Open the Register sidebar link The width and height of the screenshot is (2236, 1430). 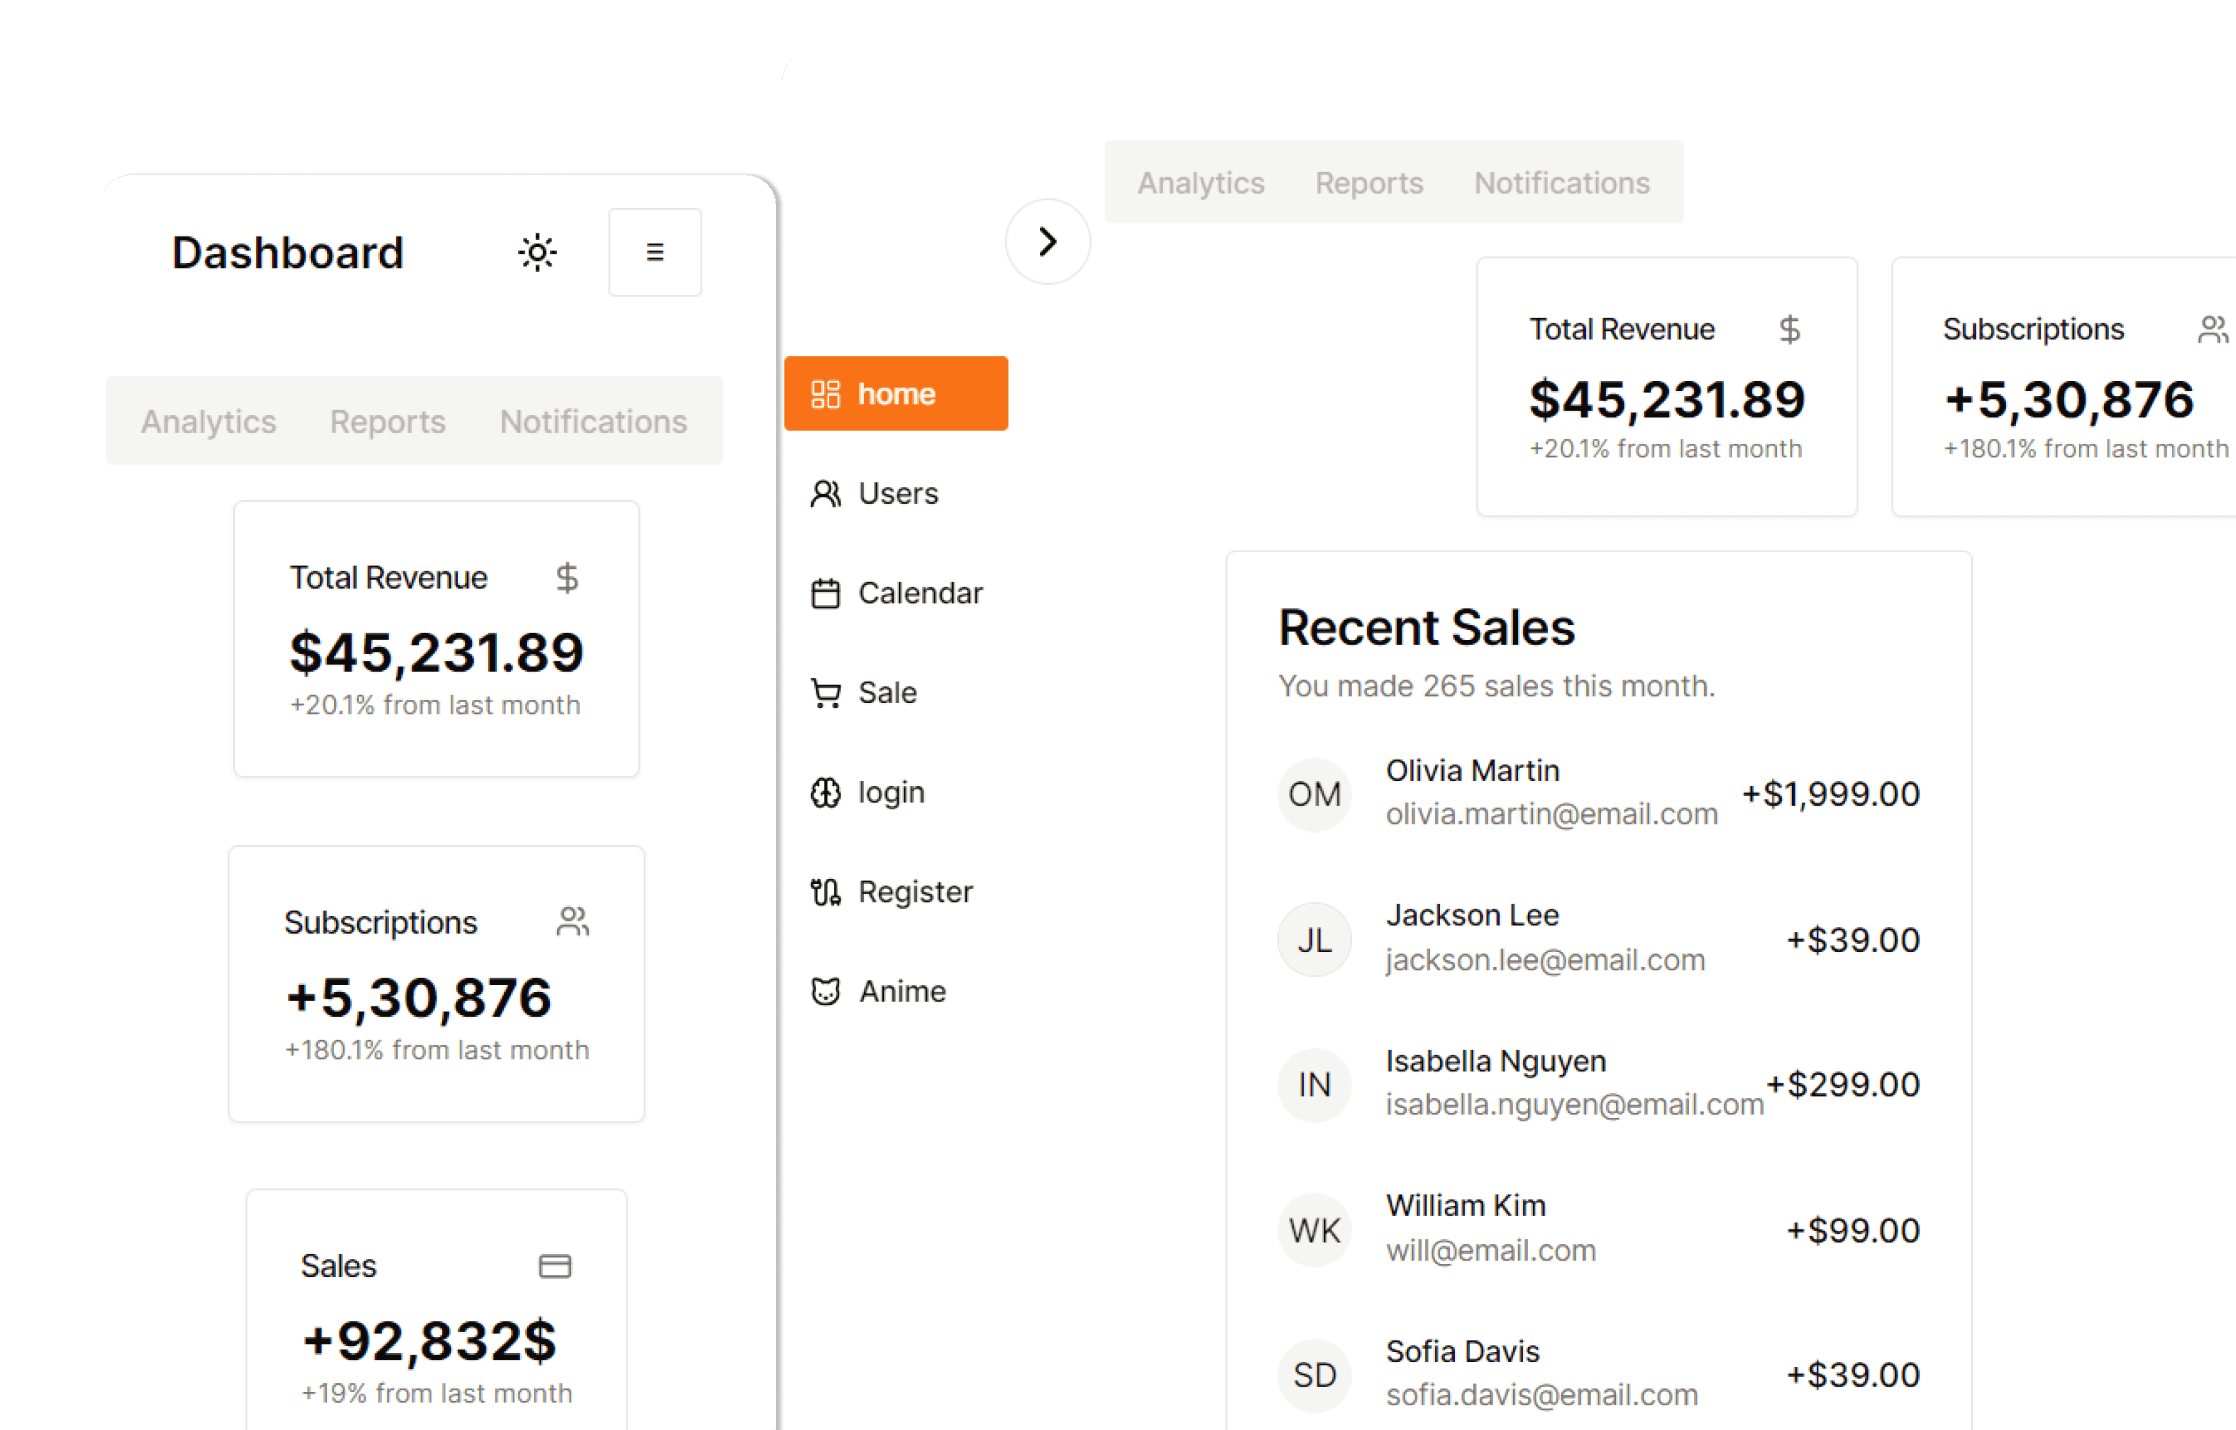pyautogui.click(x=915, y=891)
